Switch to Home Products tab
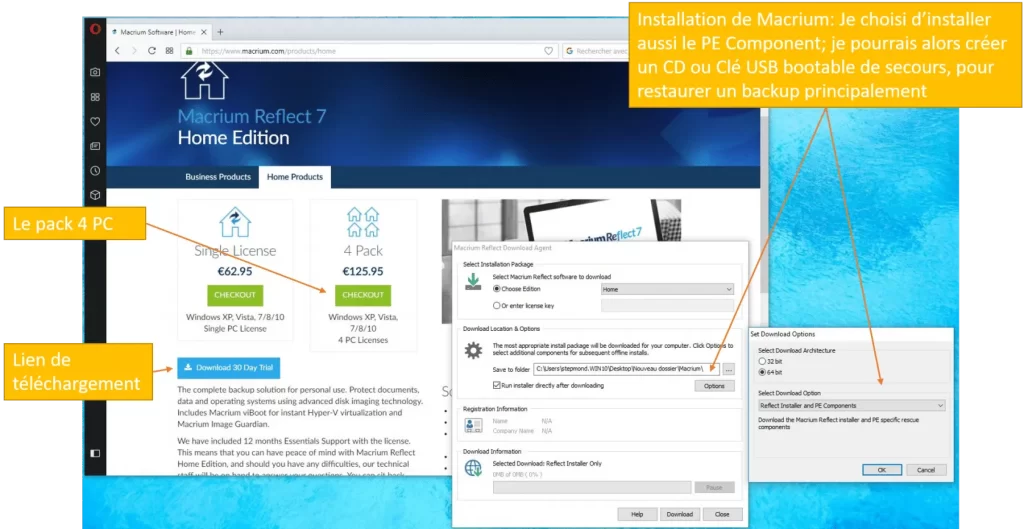Screen dimensions: 1024x529 coord(295,177)
